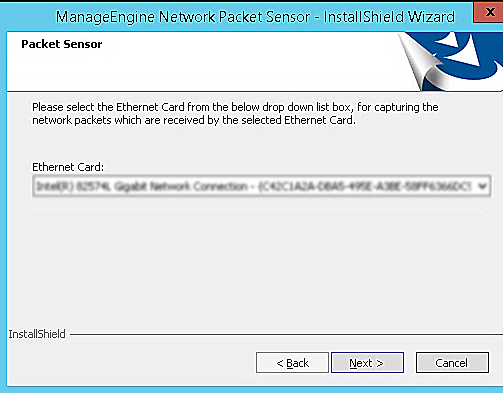Click the 'Please select the Ethernet Card' instructions
Viewport: 503px width, 393px height.
click(235, 107)
